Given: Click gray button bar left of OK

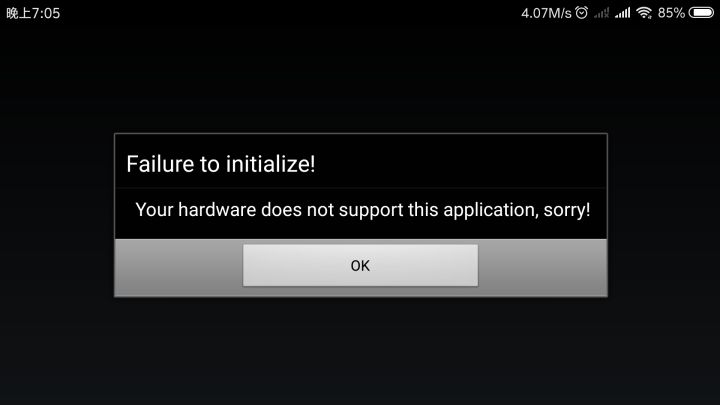Looking at the screenshot, I should coord(179,267).
